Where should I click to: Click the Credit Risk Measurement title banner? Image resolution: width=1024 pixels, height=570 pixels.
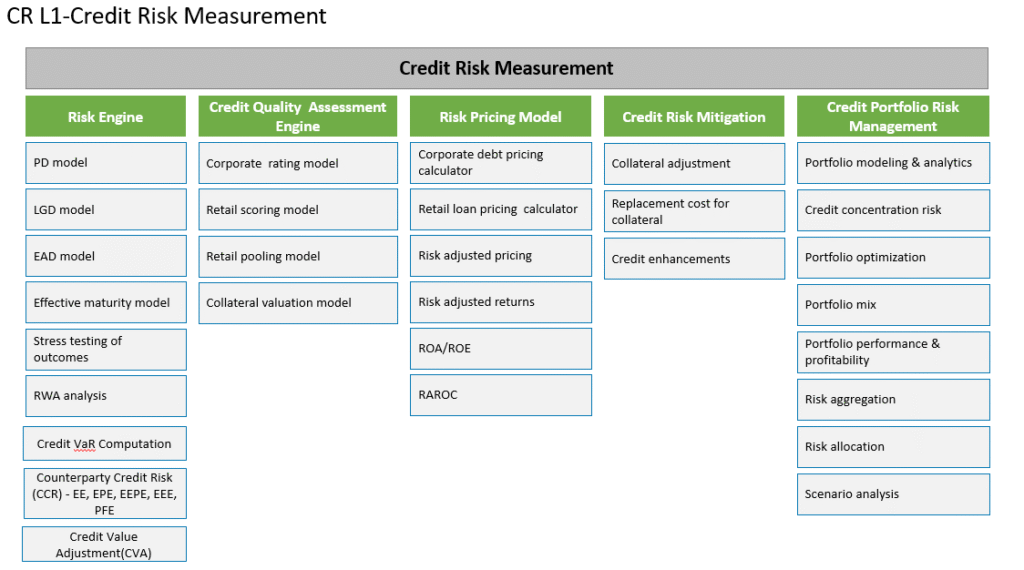pos(507,68)
